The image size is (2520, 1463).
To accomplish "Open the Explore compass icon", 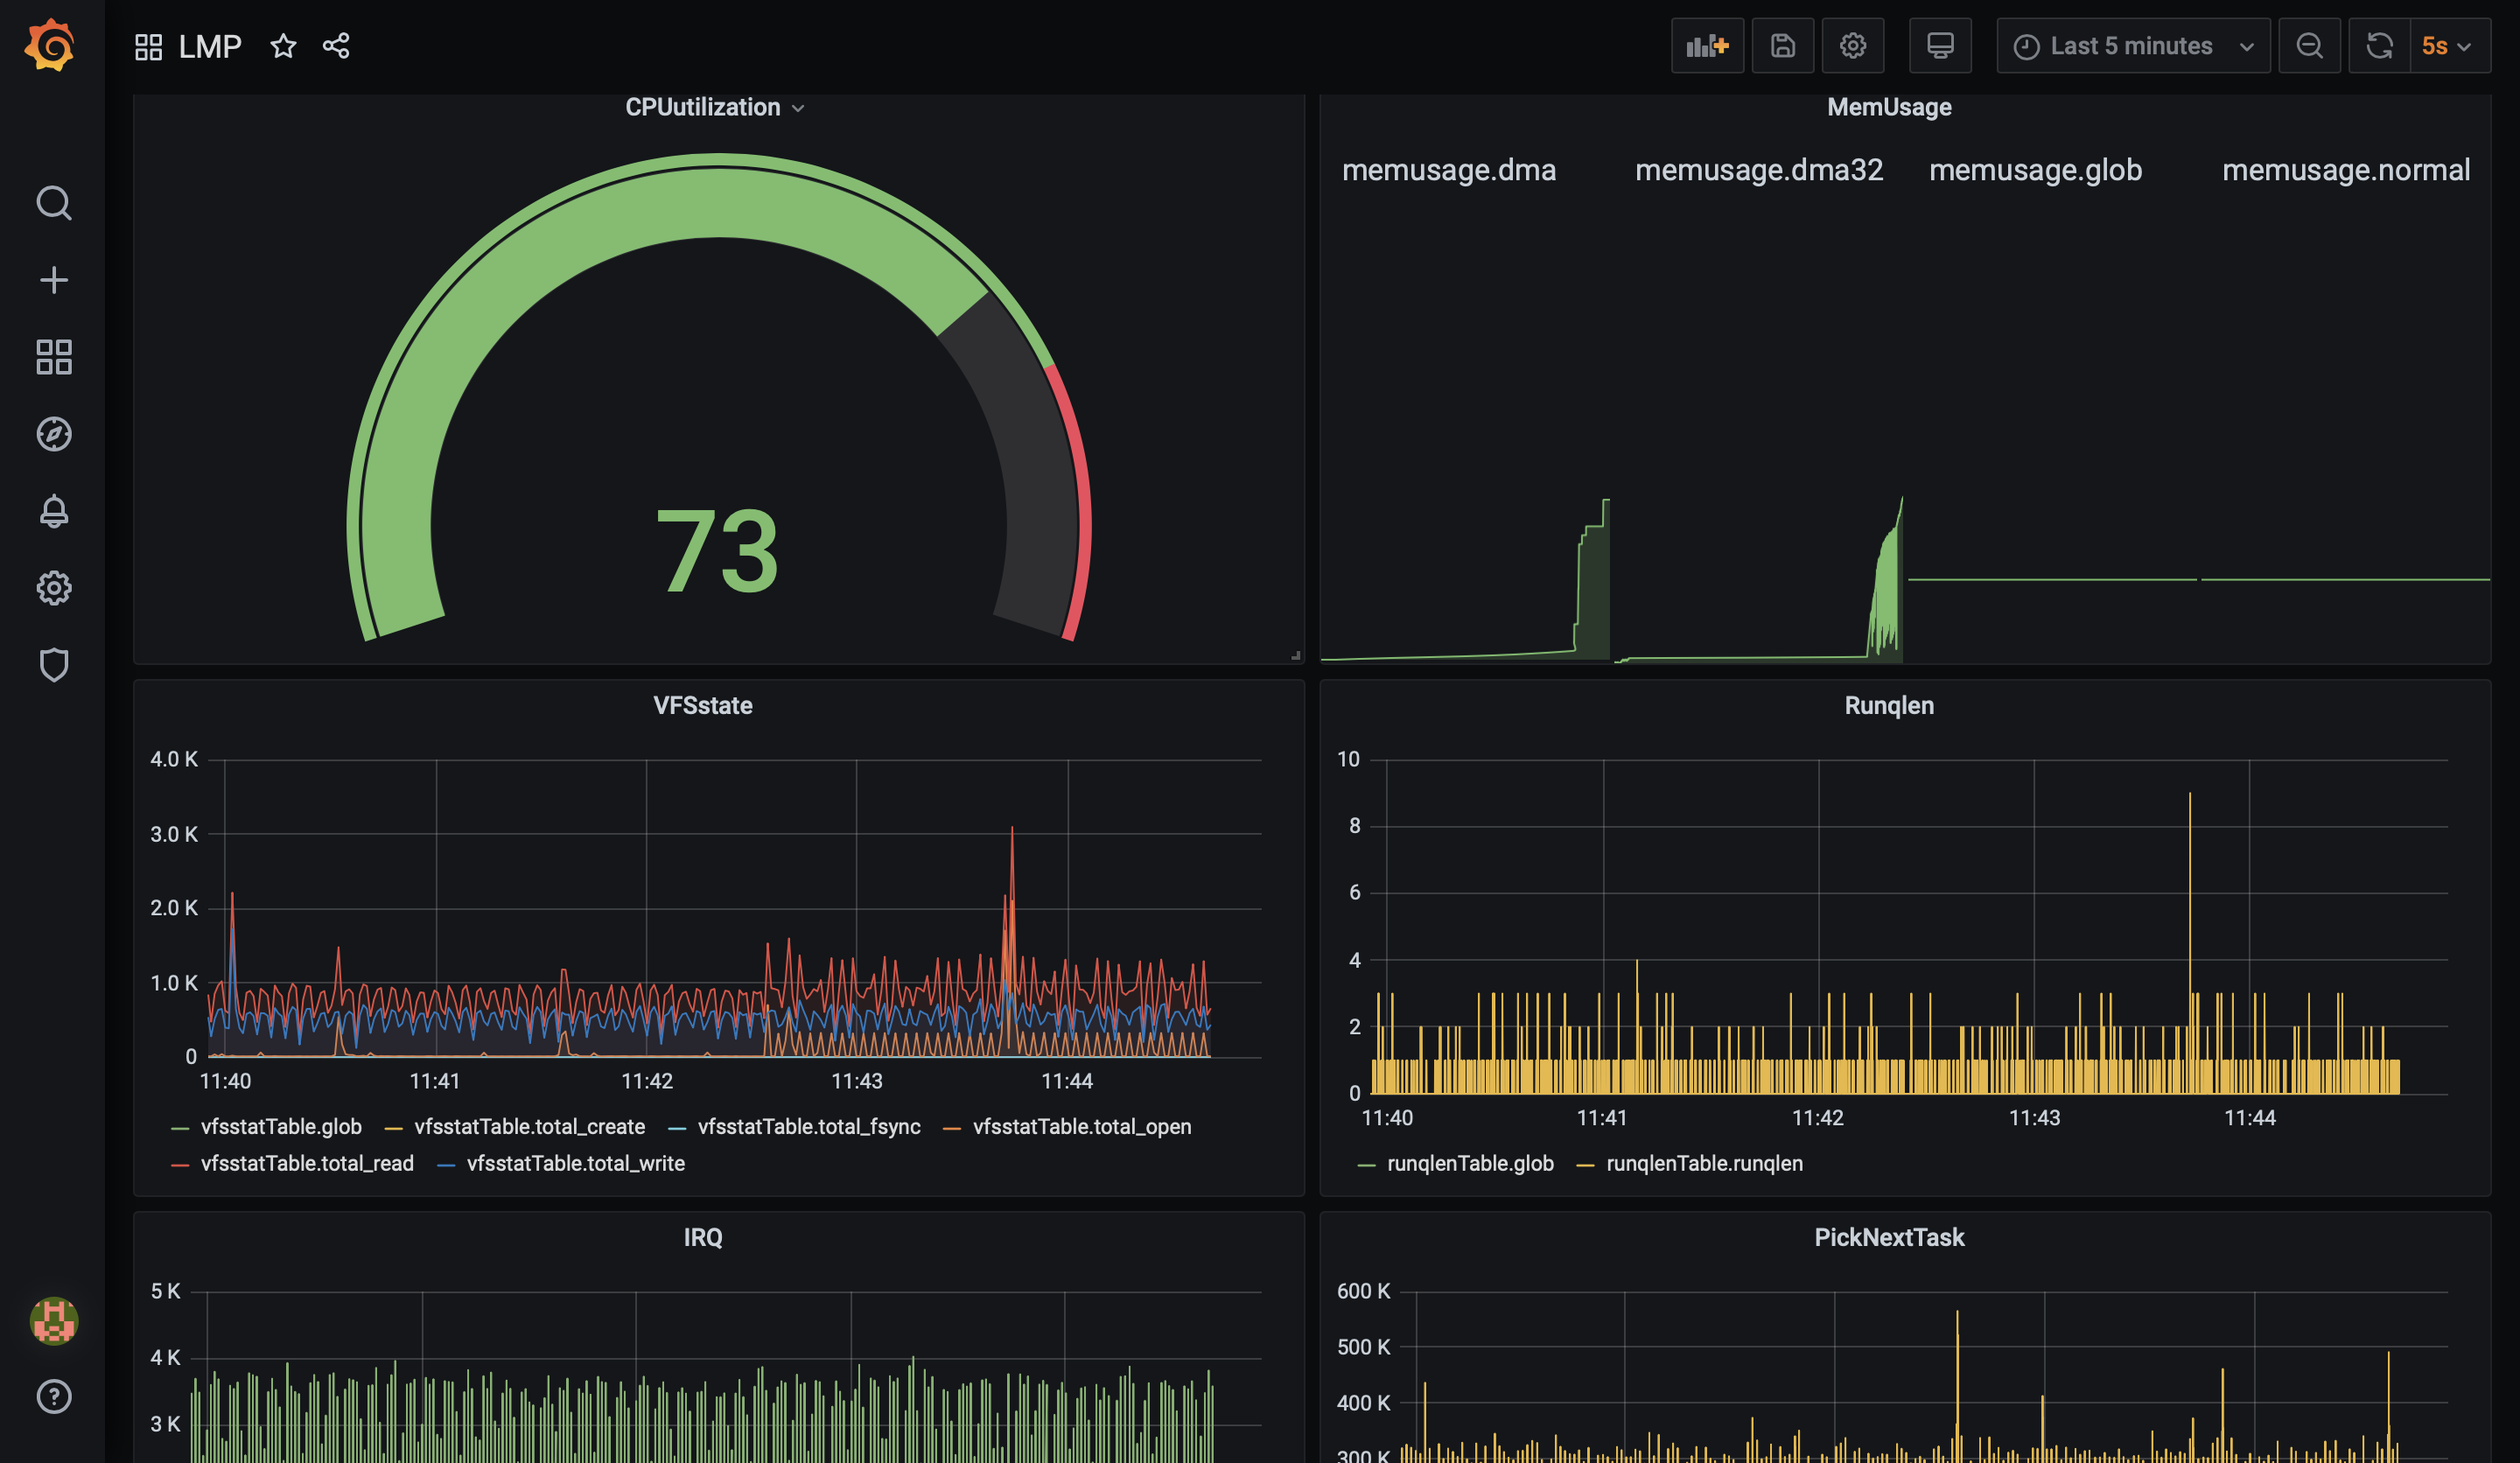I will tap(53, 434).
